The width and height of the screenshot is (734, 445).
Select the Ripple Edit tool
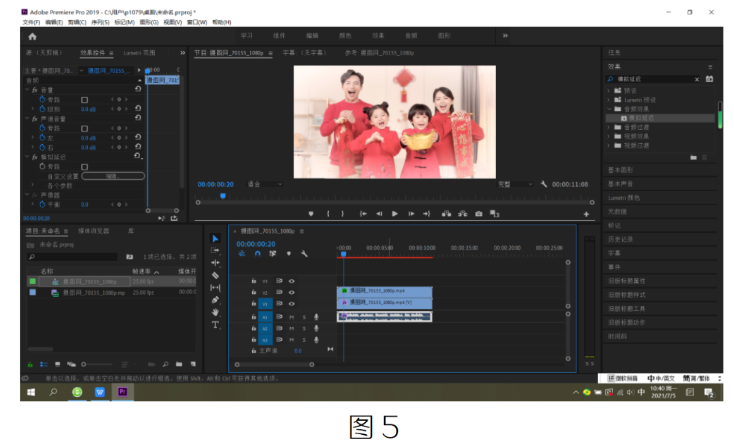215,263
